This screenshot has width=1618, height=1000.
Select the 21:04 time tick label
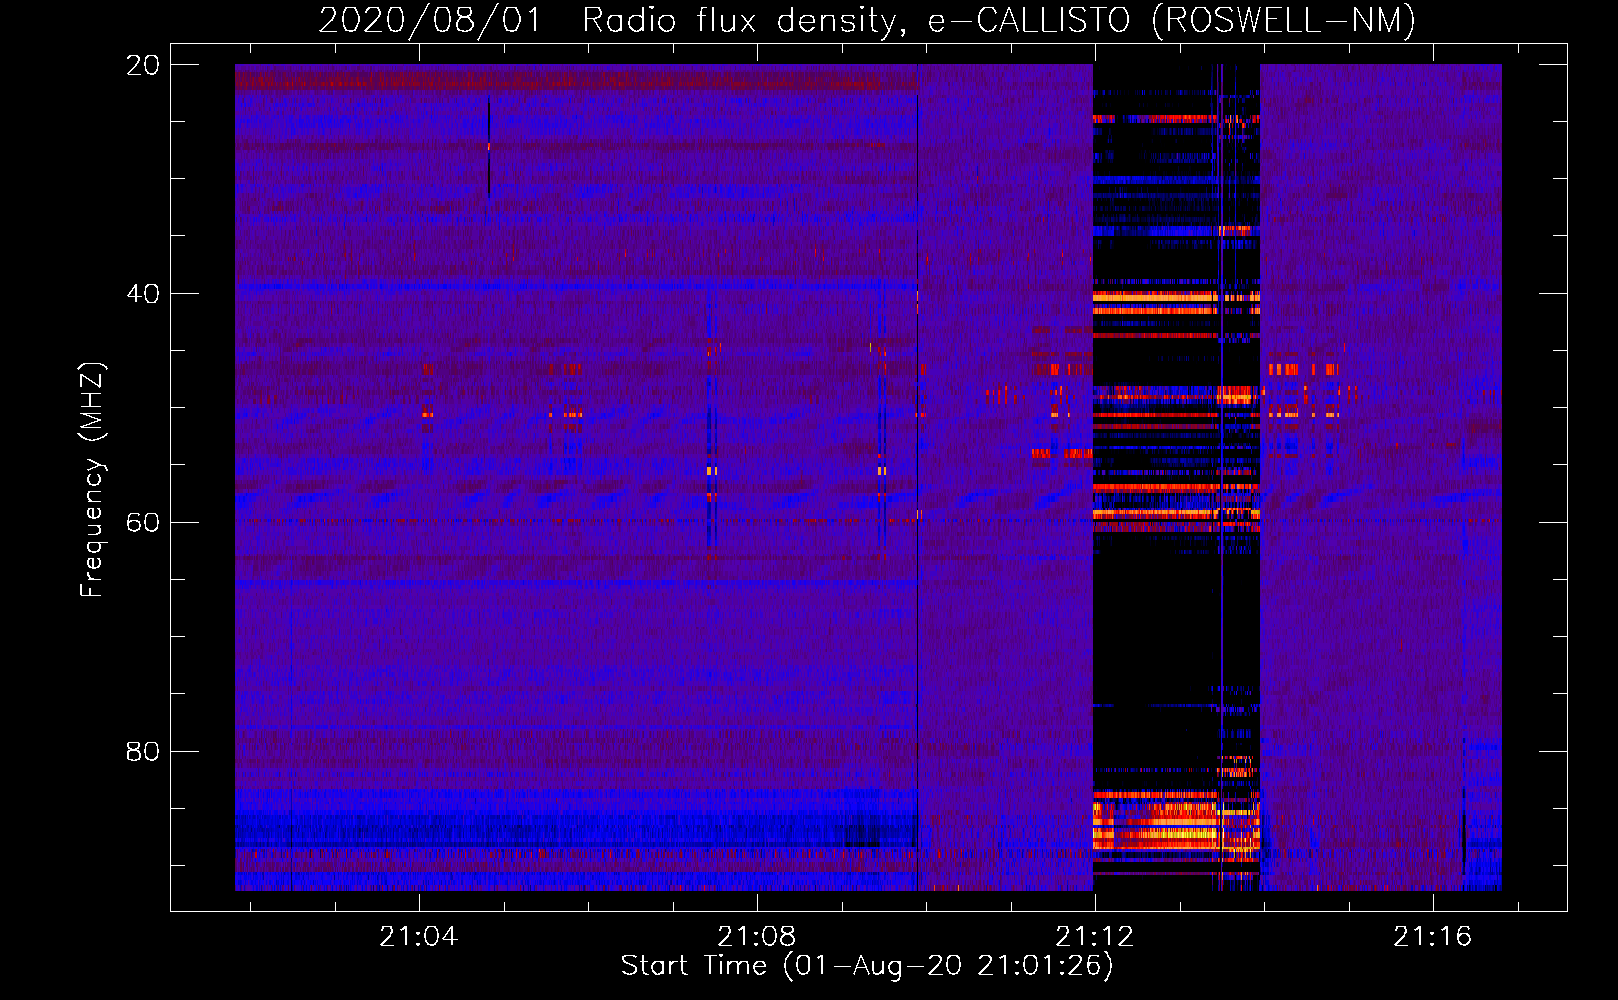click(x=419, y=936)
